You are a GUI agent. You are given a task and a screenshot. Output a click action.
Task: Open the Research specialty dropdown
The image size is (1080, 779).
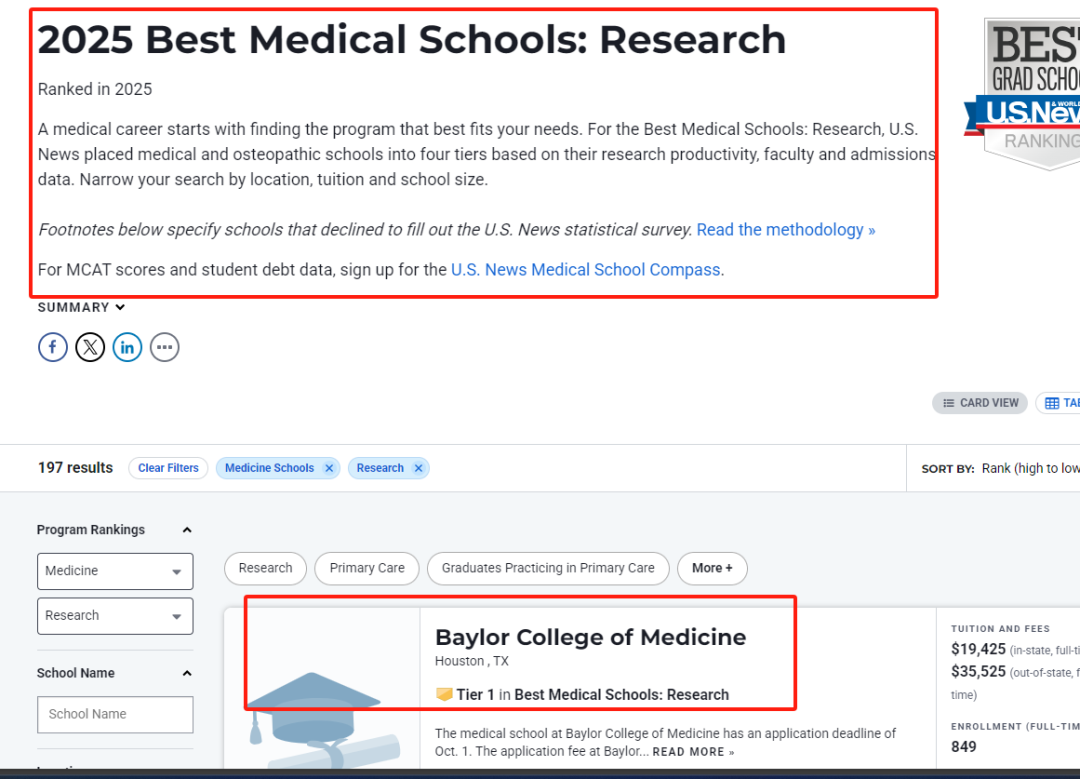115,616
